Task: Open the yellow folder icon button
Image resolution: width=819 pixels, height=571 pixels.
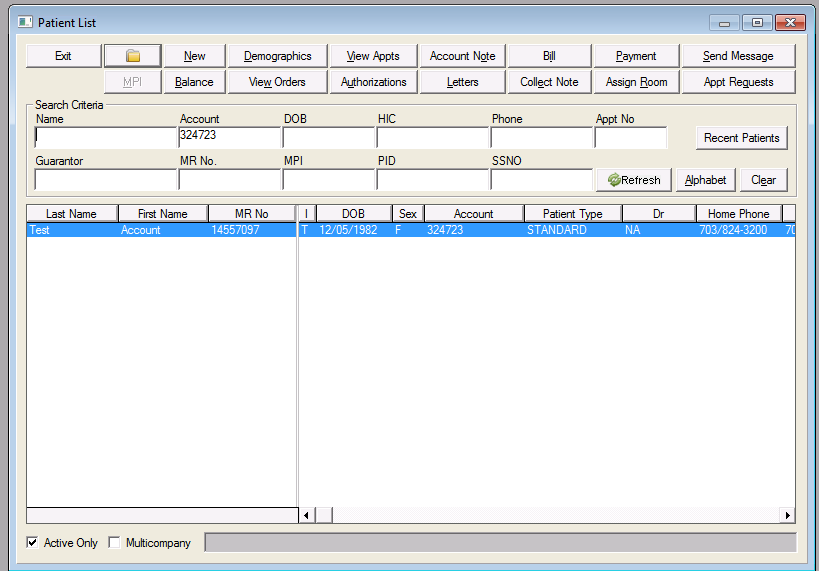Action: click(132, 56)
